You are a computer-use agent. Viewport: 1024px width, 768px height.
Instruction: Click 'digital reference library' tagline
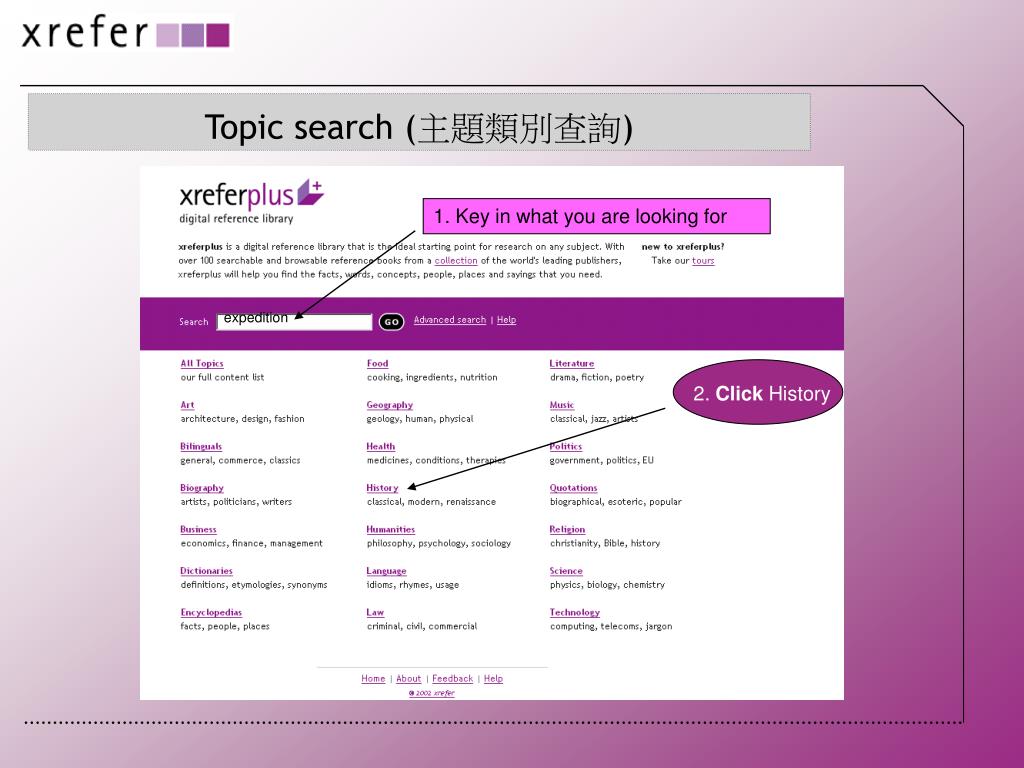236,219
